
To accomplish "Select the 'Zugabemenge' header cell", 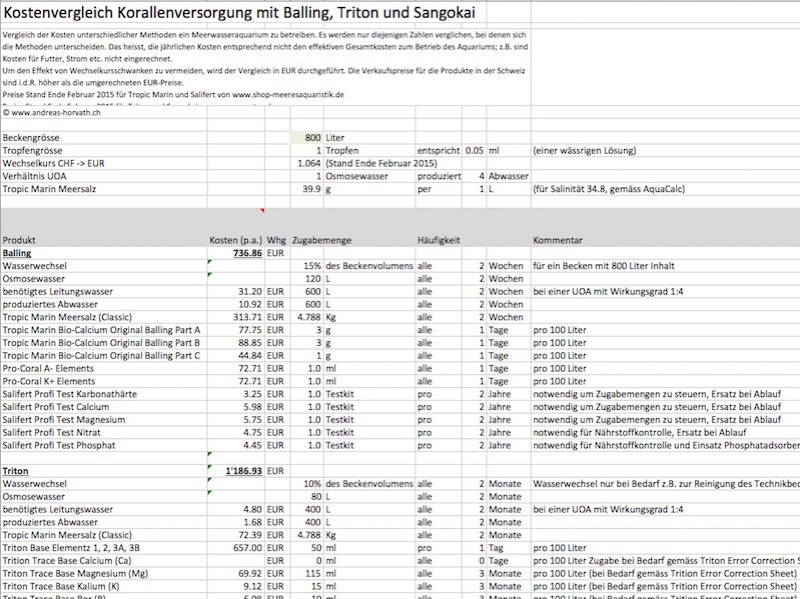I will coord(322,240).
